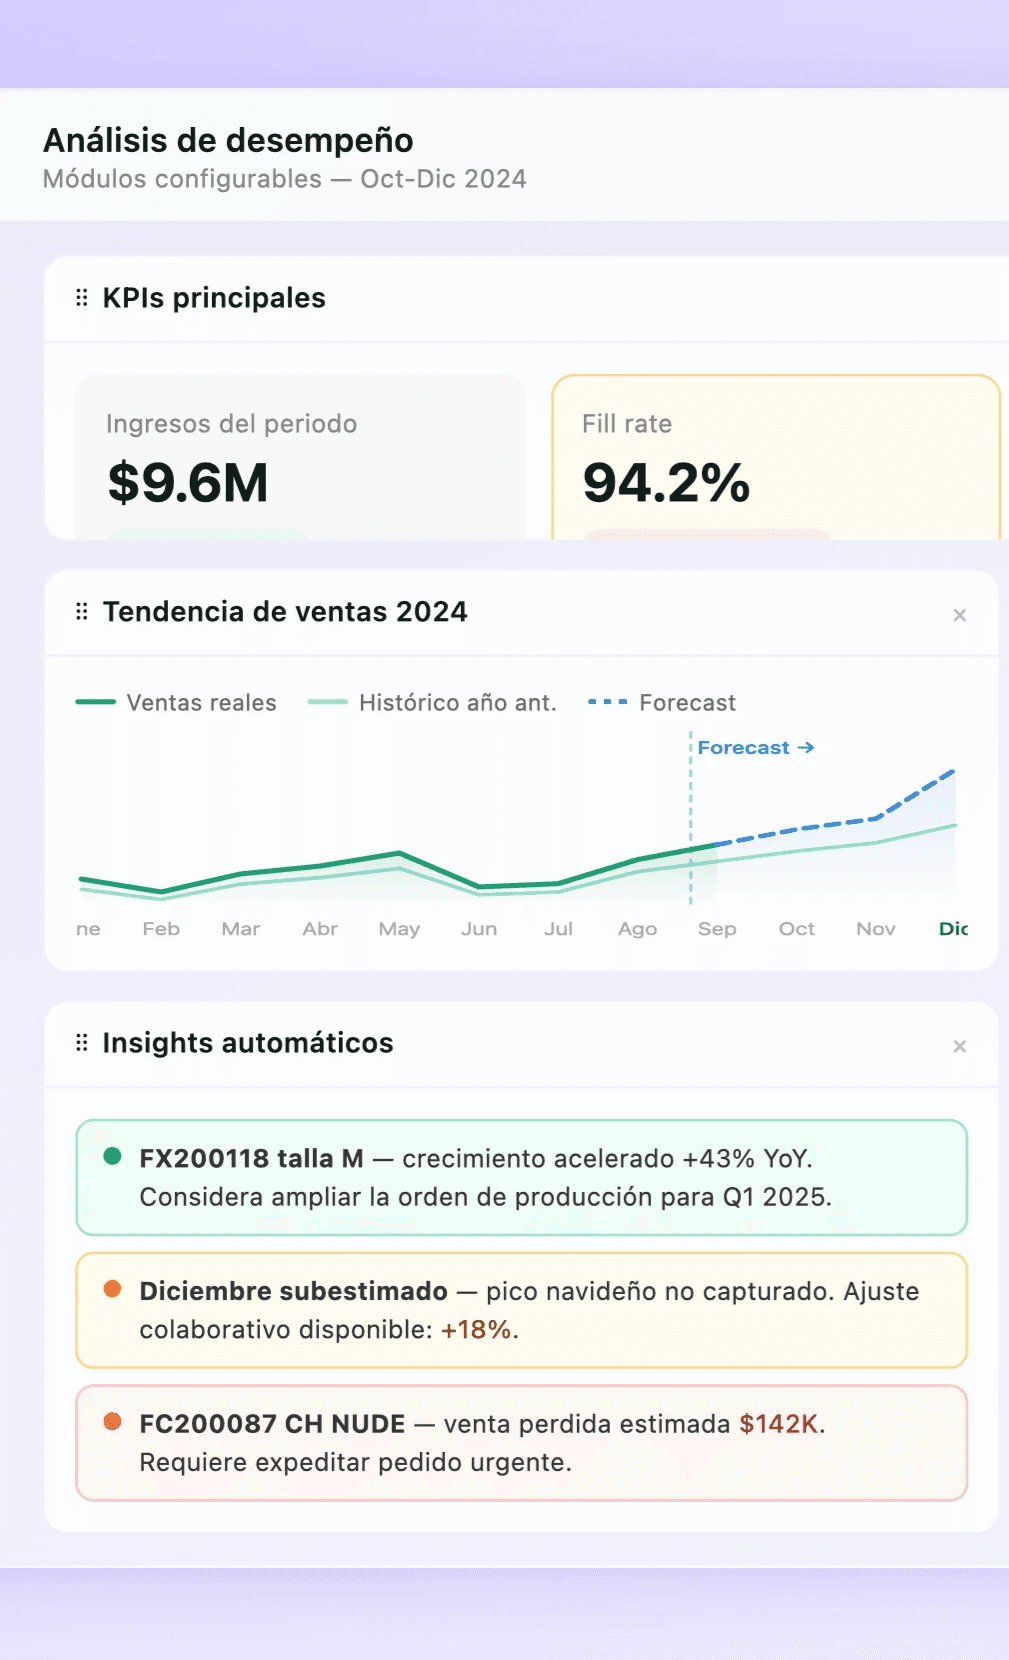Open the FC200087 CH NUDE insight card
This screenshot has width=1009, height=1660.
click(x=522, y=1443)
